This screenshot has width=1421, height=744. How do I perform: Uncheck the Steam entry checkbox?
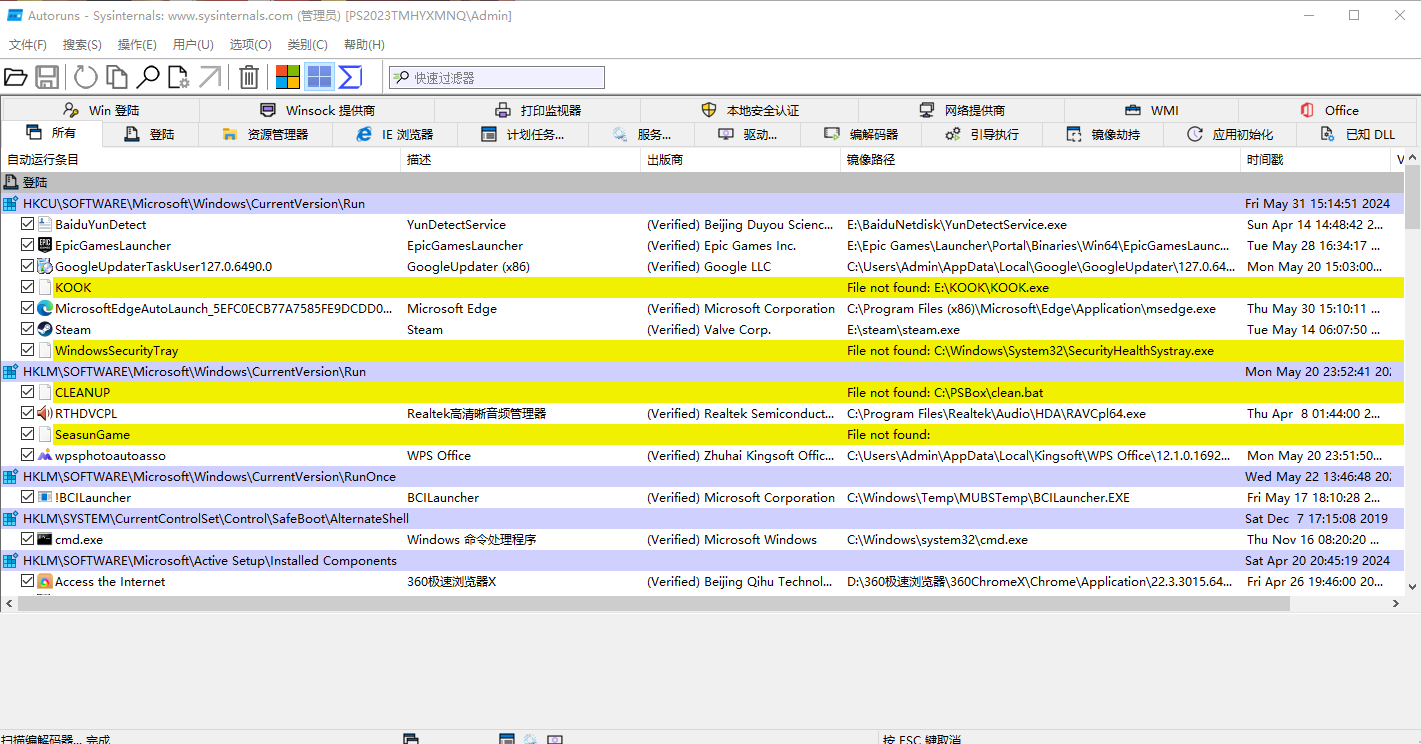click(28, 329)
